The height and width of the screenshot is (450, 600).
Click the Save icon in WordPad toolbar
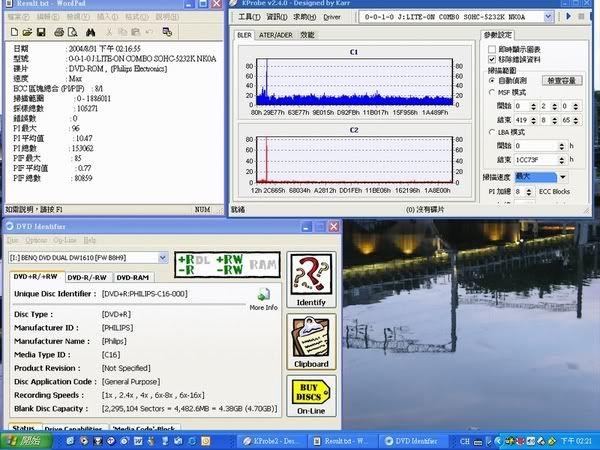coord(41,31)
